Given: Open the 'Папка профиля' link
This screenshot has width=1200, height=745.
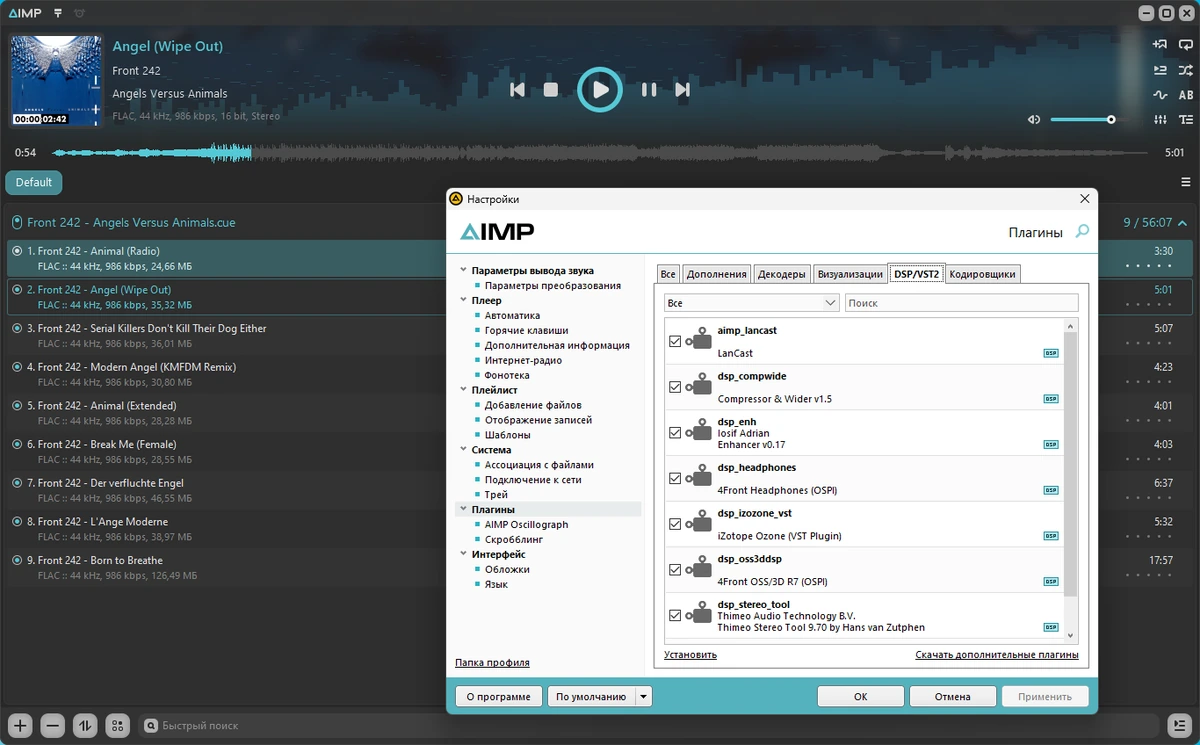Looking at the screenshot, I should (492, 662).
